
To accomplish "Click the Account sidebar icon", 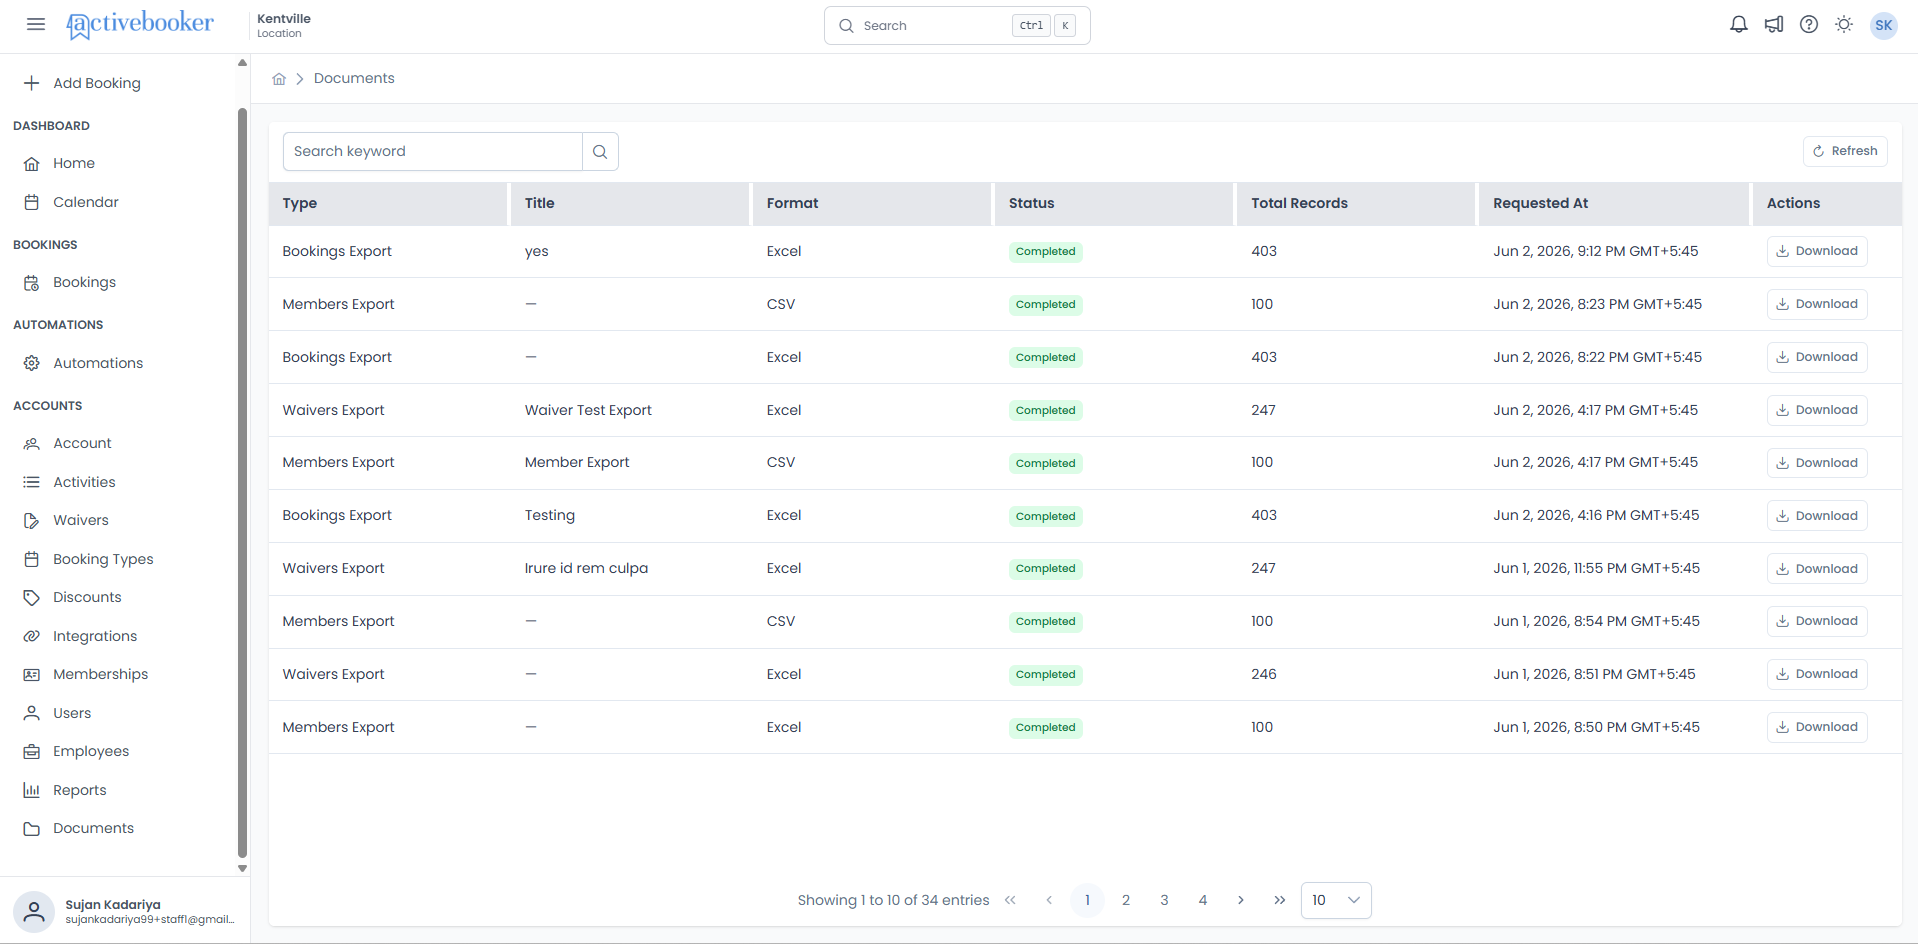I will [x=32, y=443].
